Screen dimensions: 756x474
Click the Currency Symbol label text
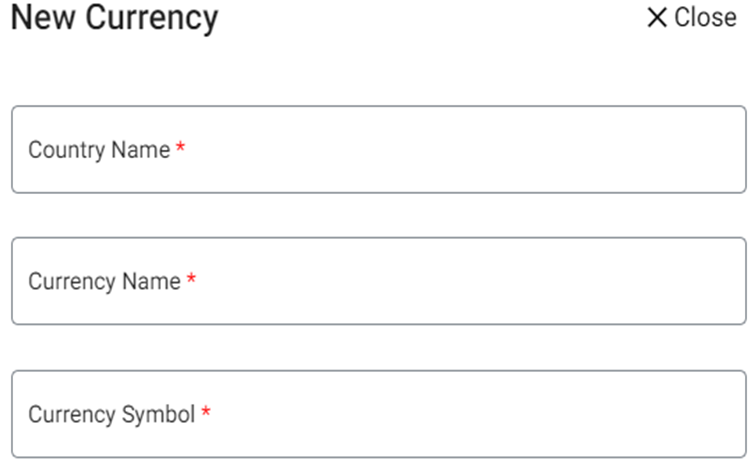pyautogui.click(x=111, y=414)
